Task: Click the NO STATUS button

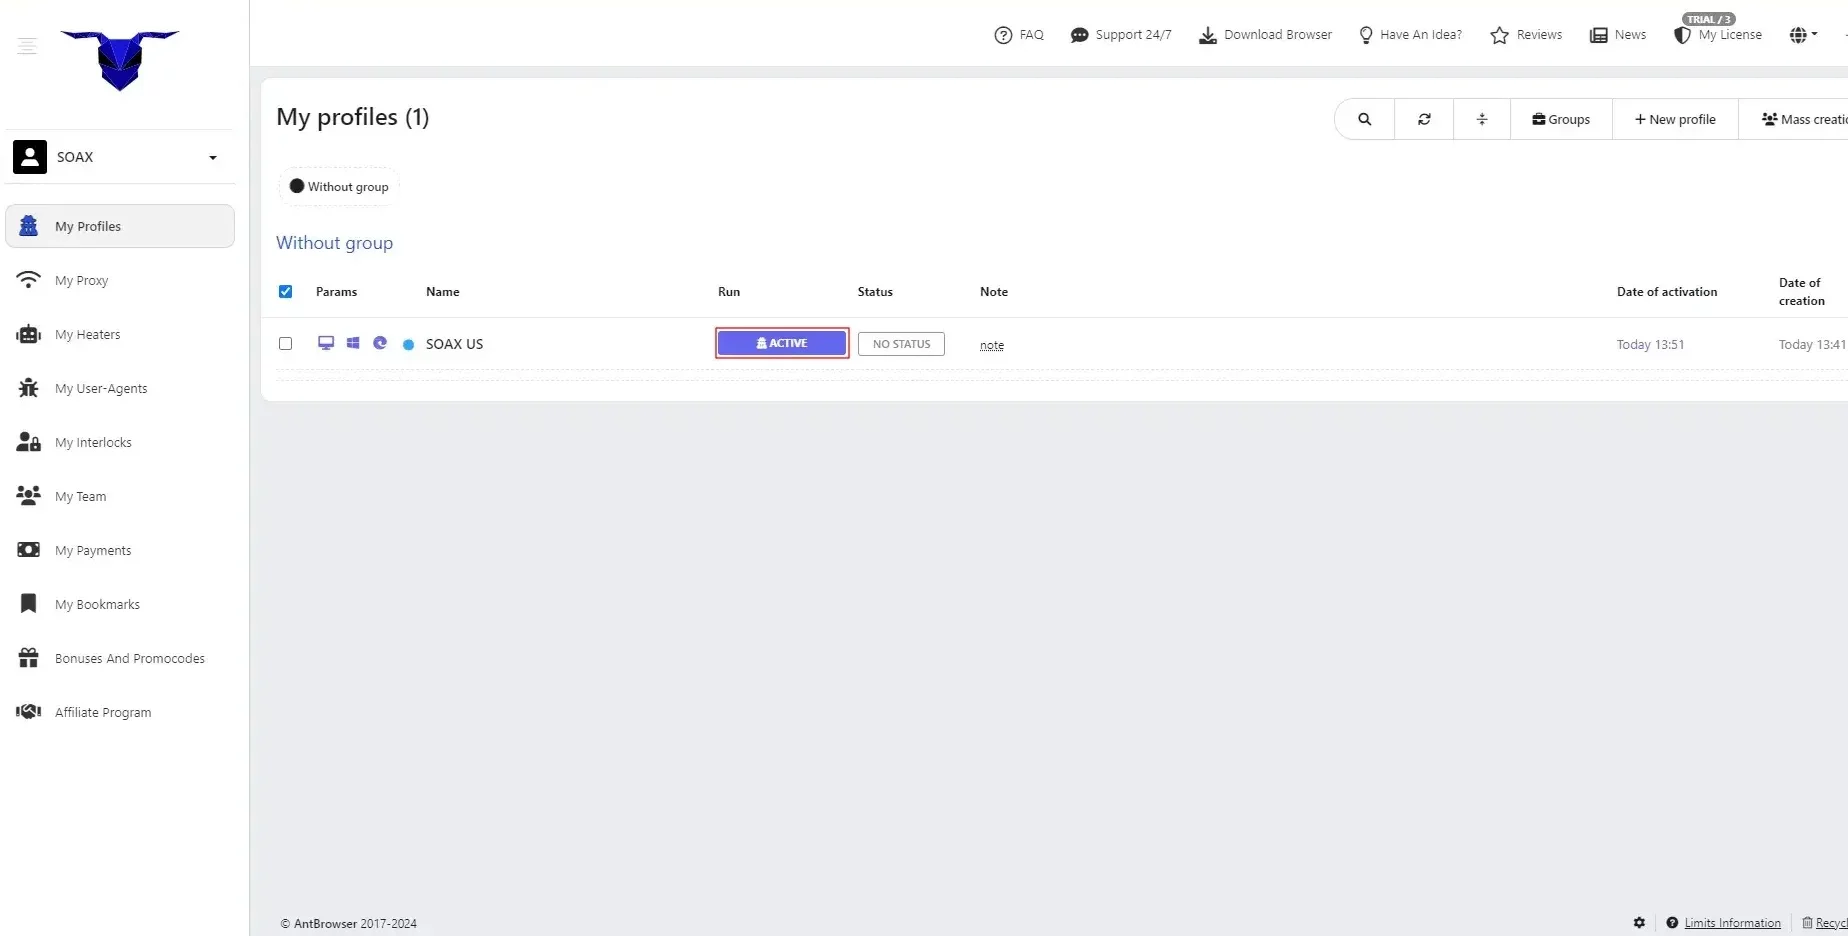Action: pos(901,344)
